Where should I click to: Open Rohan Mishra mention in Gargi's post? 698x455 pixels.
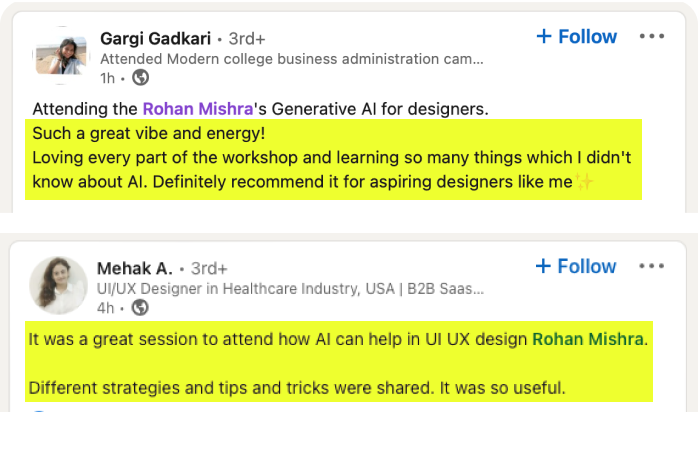[195, 107]
